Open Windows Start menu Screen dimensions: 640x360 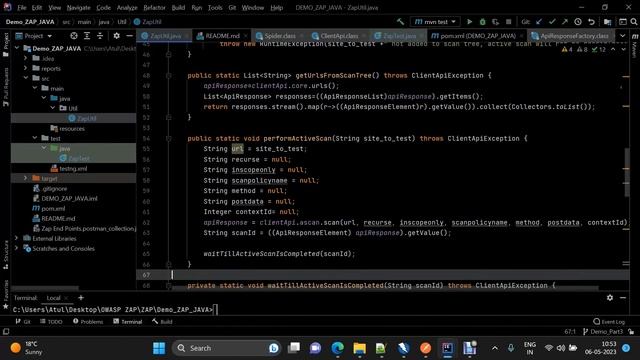[x=159, y=348]
